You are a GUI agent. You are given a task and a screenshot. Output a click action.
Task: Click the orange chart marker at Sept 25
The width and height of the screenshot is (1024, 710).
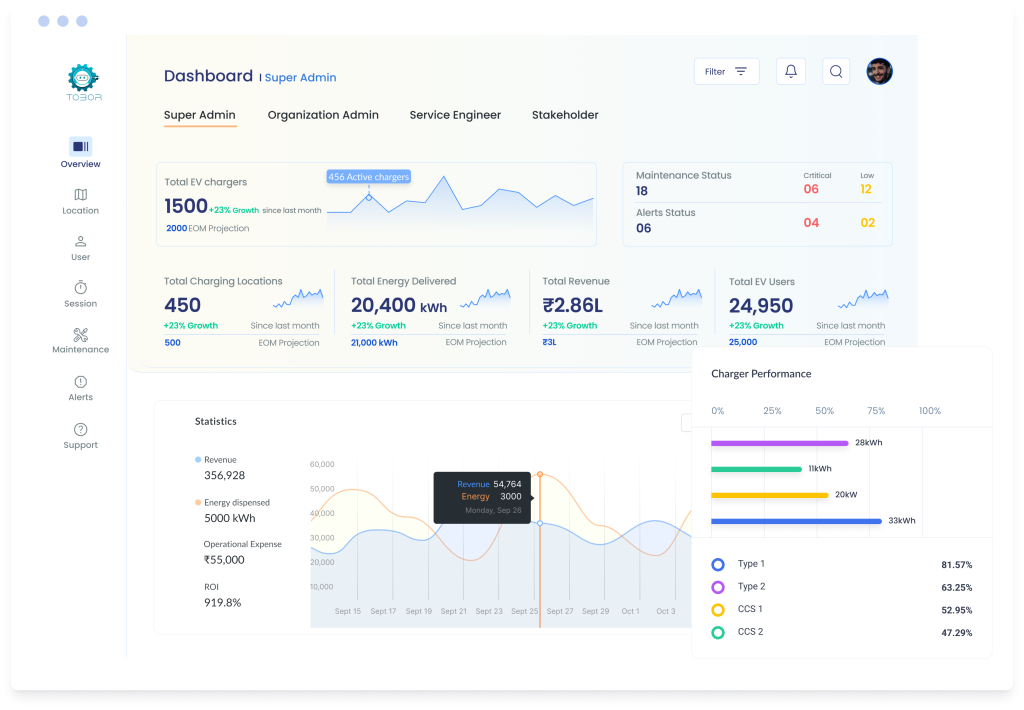(x=540, y=474)
